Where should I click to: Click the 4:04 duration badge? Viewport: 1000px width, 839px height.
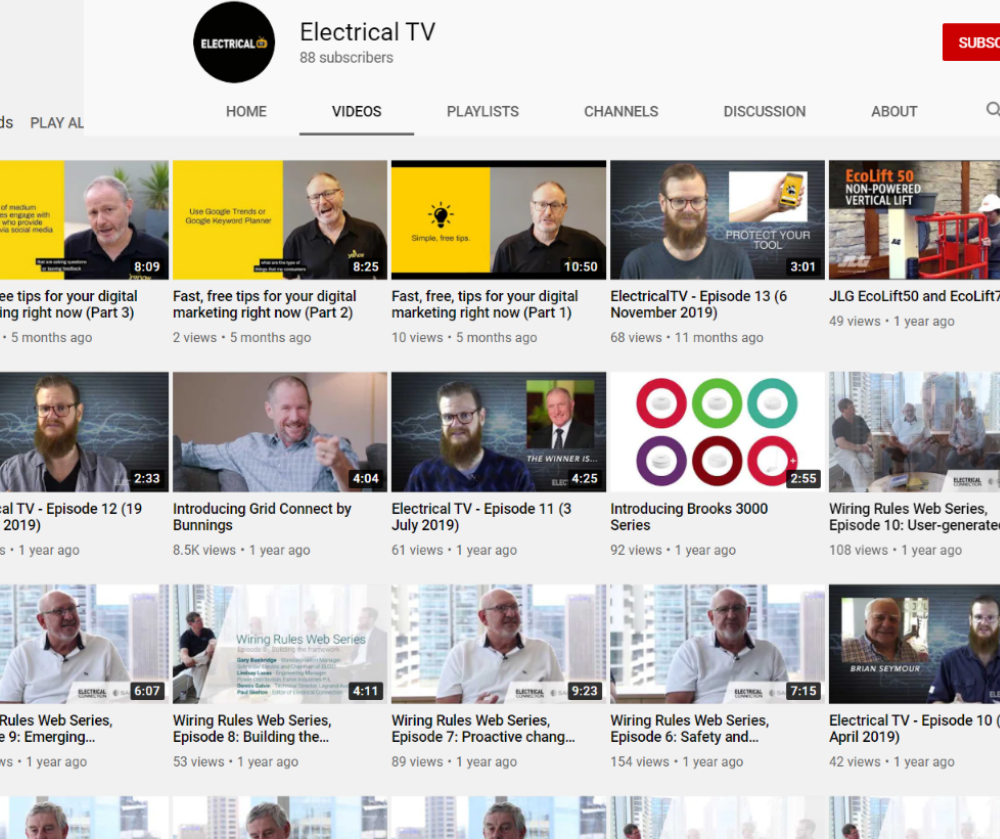[x=366, y=478]
